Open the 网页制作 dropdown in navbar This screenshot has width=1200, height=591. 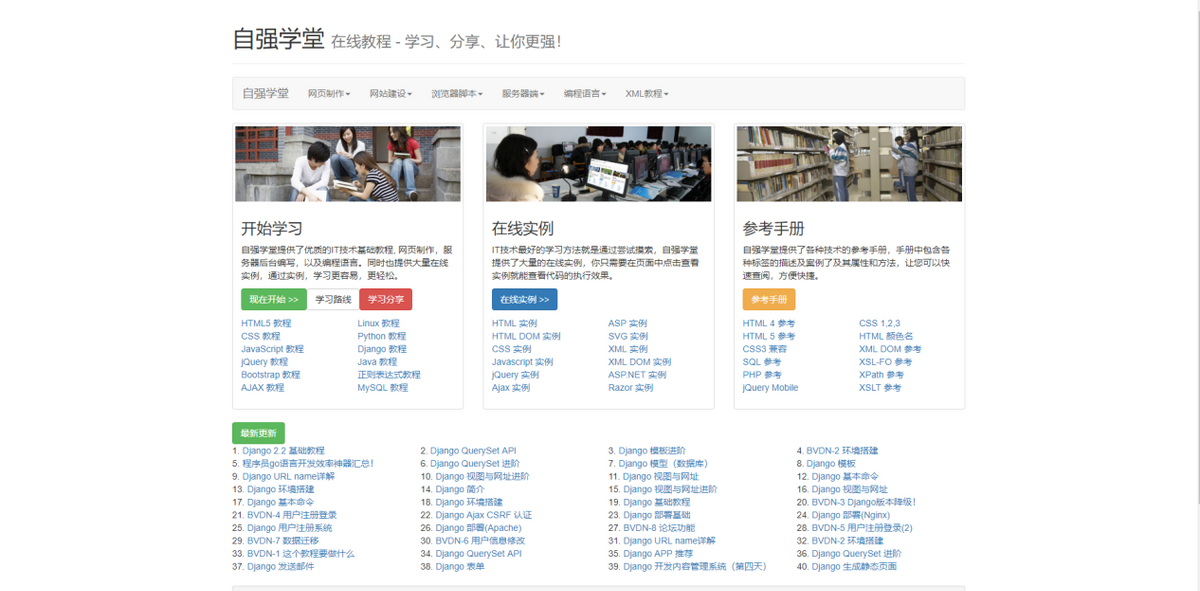(x=329, y=94)
